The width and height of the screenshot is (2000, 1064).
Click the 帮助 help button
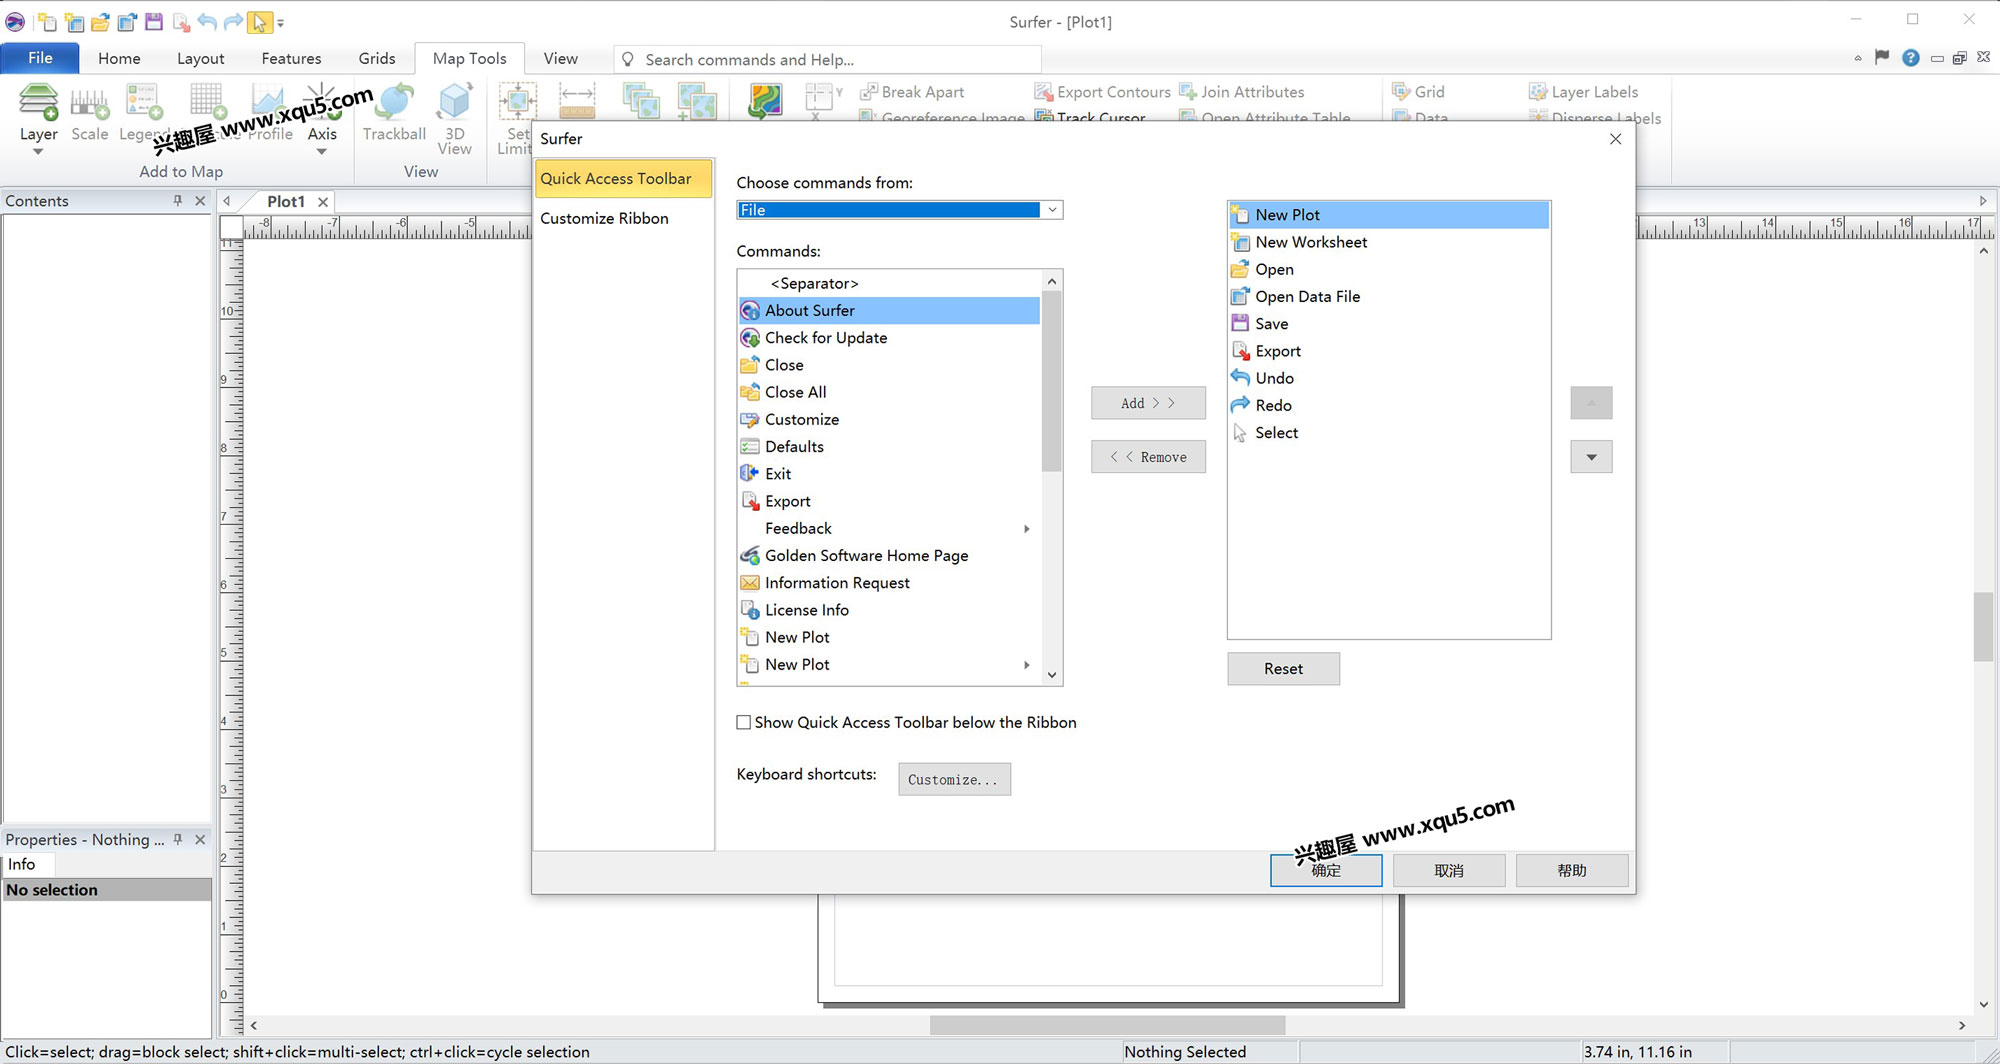[1572, 870]
